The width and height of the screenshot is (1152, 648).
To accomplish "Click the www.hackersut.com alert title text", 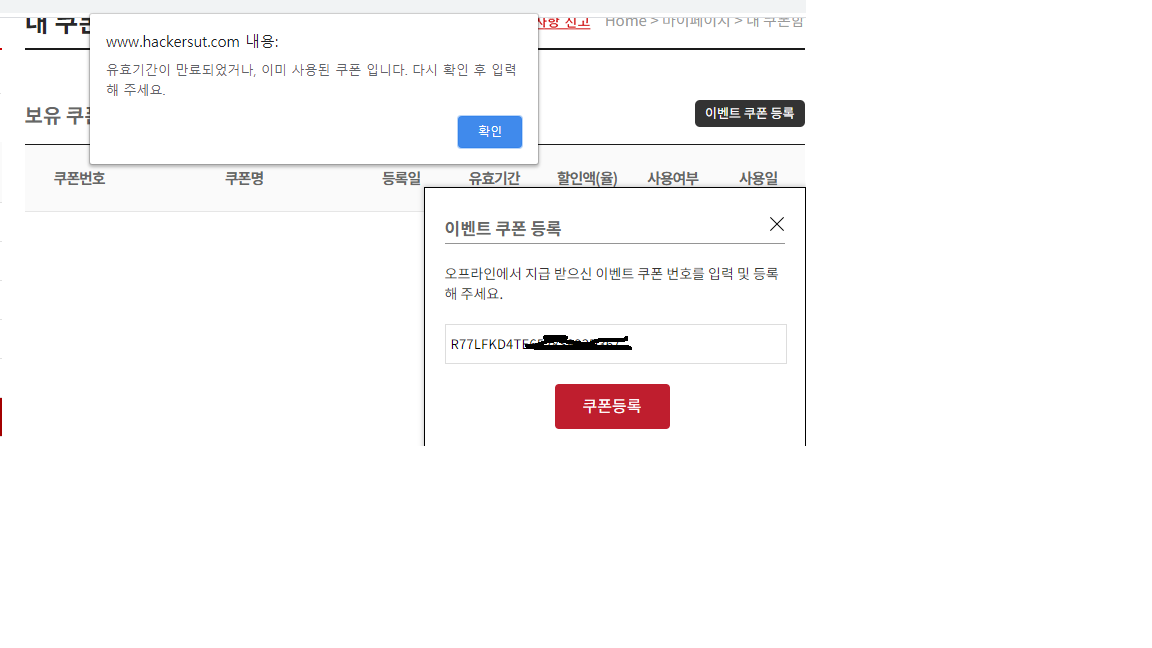I will [192, 42].
